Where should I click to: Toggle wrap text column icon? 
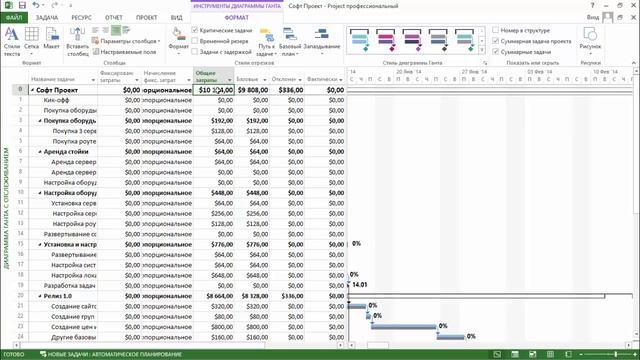(x=126, y=30)
